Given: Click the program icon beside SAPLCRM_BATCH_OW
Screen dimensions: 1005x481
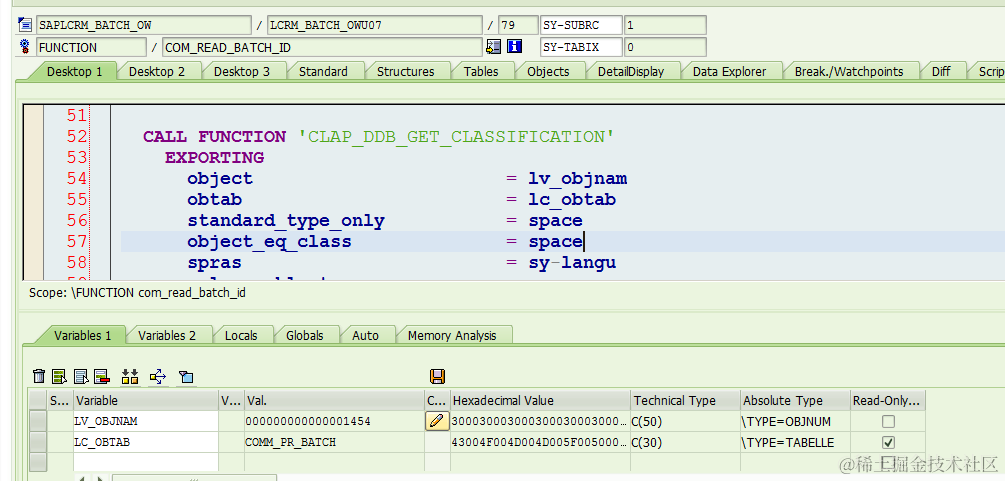Looking at the screenshot, I should coord(25,25).
